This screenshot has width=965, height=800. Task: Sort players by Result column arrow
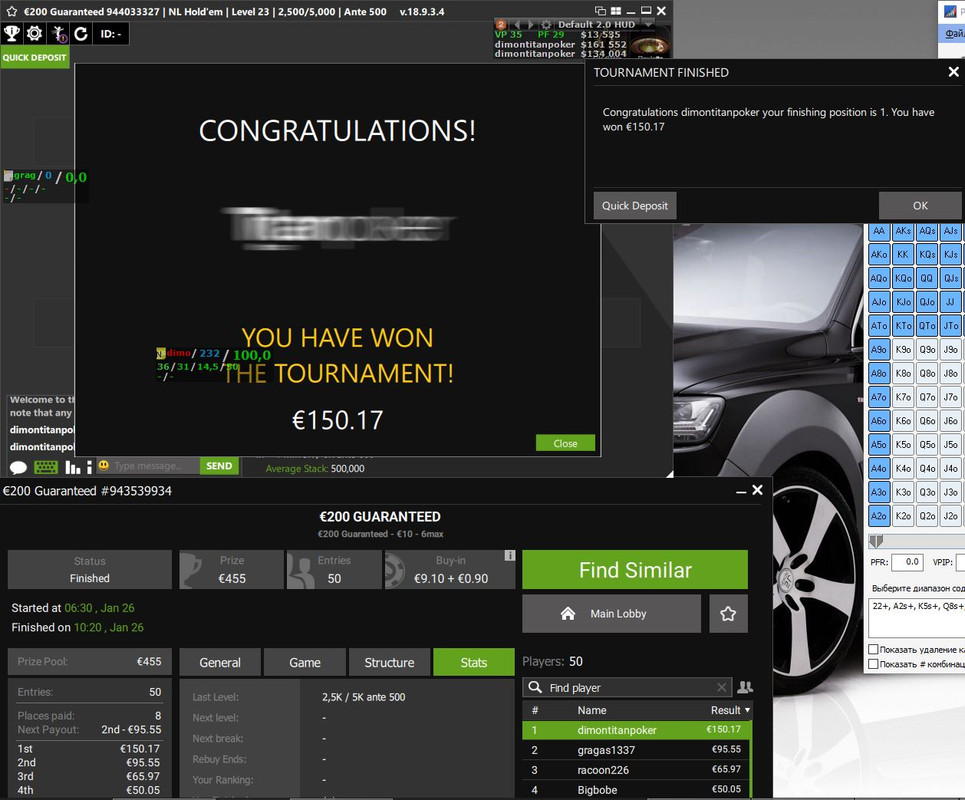pos(748,710)
